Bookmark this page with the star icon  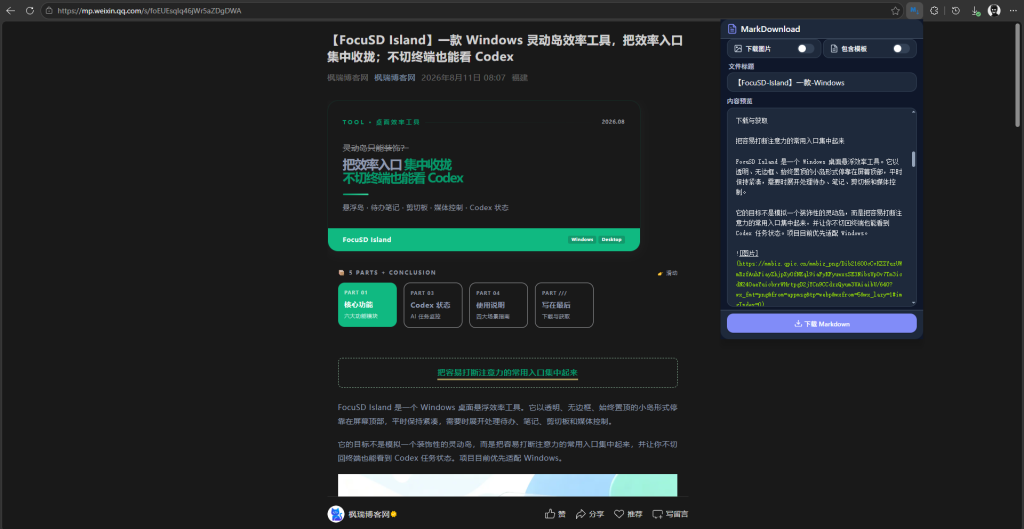click(x=895, y=10)
